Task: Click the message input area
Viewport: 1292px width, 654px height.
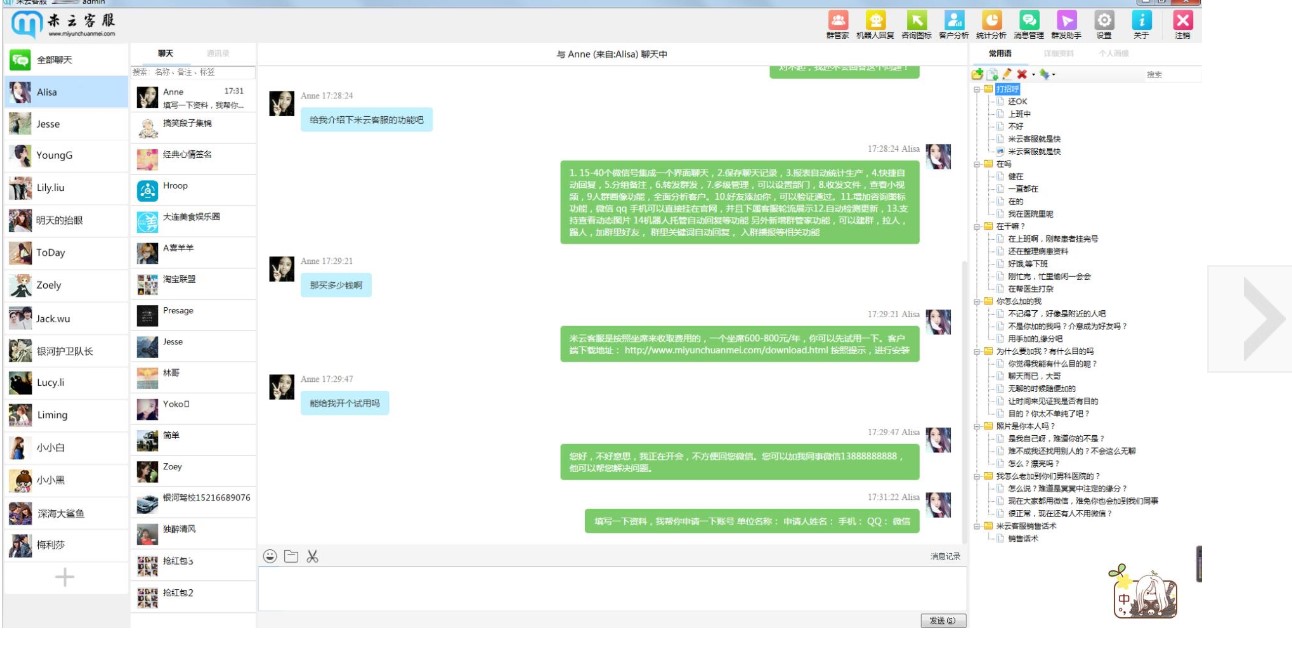Action: (x=612, y=589)
